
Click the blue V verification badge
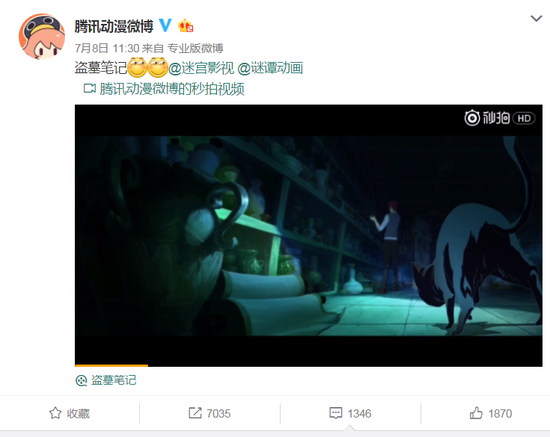tap(165, 26)
